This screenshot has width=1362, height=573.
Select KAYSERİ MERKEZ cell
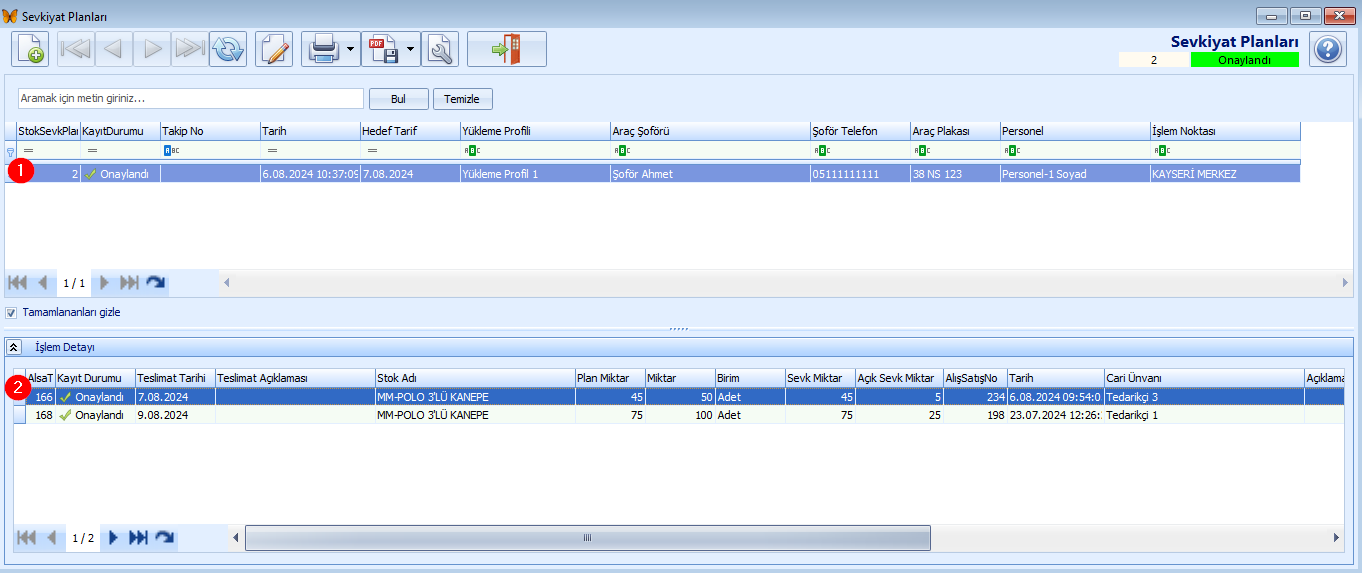click(1225, 174)
